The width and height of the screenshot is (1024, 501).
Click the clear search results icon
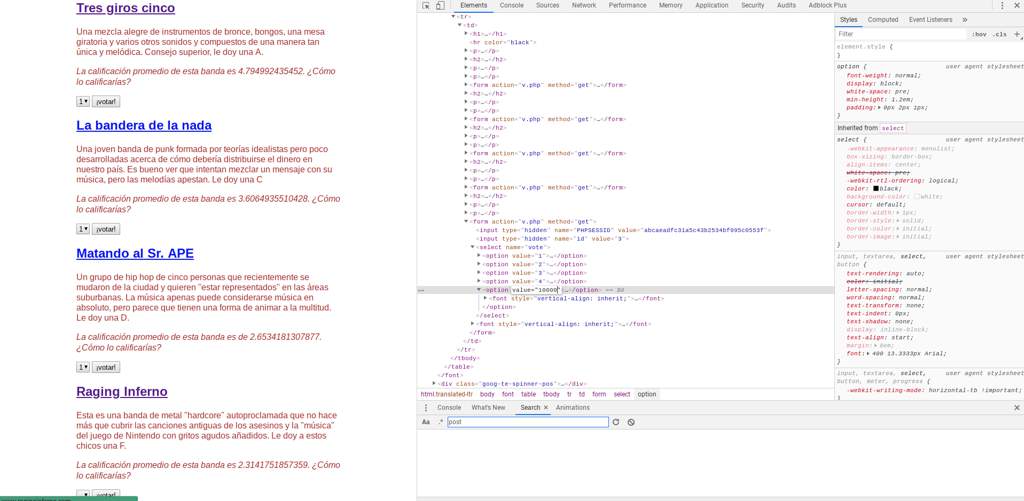tap(631, 423)
